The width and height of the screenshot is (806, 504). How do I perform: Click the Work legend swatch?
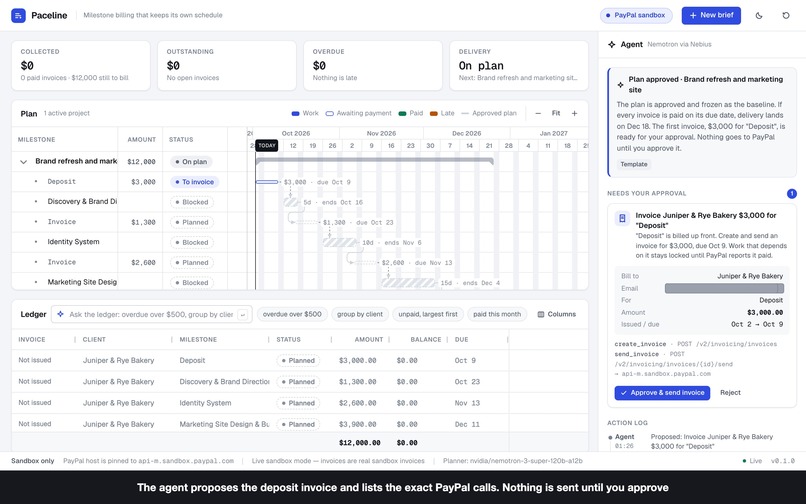[295, 113]
